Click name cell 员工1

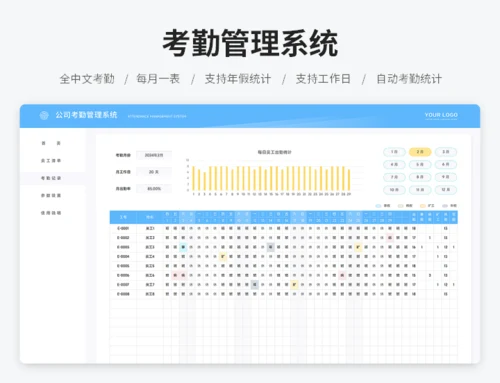tap(150, 229)
